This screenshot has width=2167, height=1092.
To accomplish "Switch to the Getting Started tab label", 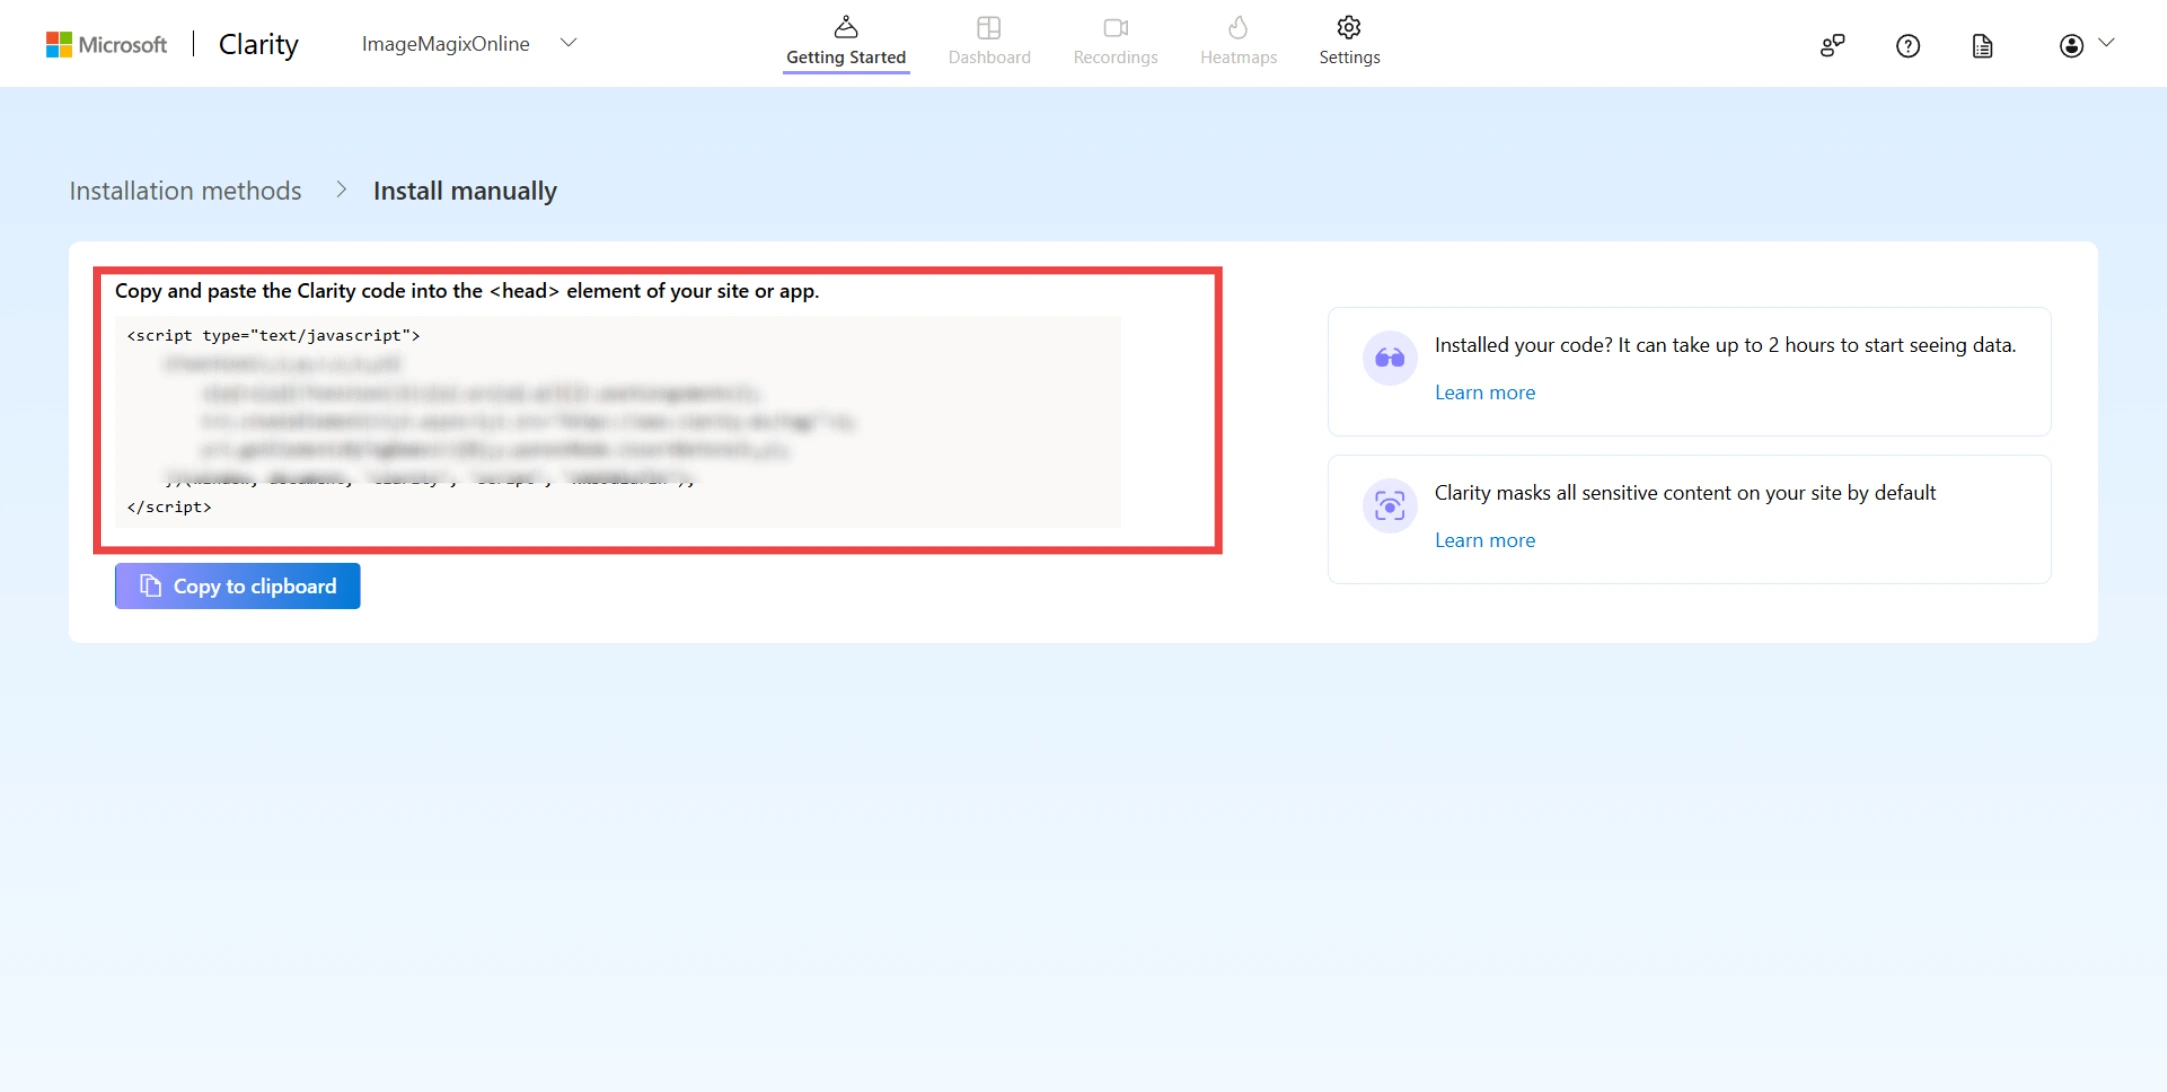I will pyautogui.click(x=846, y=57).
